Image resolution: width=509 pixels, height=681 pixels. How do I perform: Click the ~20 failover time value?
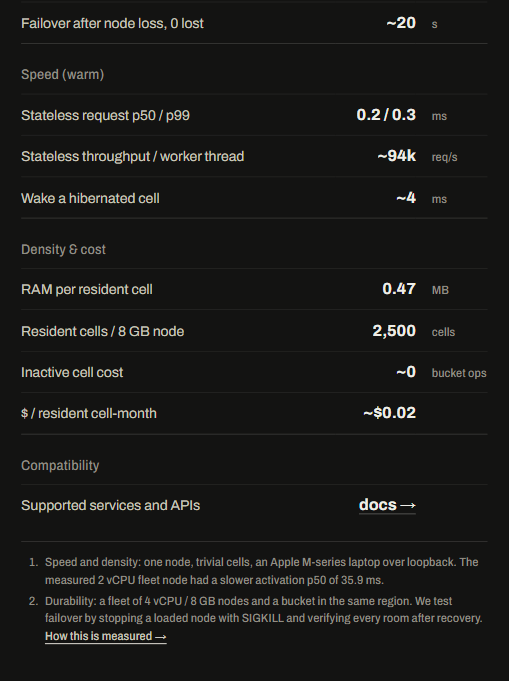401,23
